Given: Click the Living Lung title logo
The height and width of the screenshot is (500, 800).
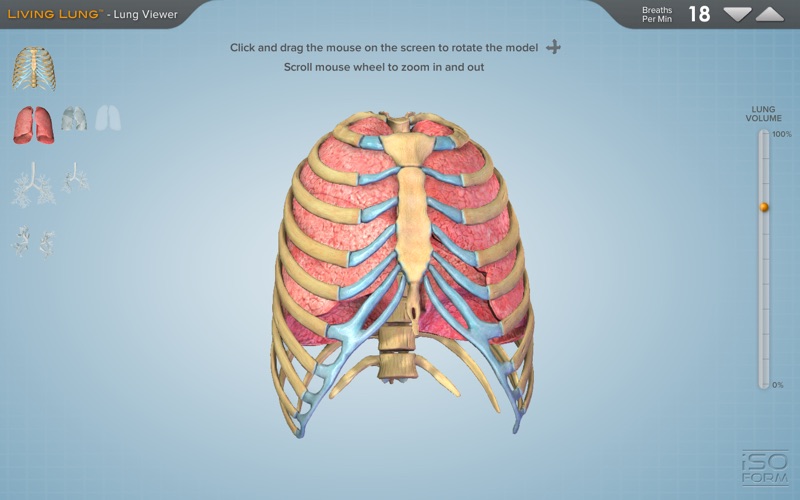Looking at the screenshot, I should pos(53,14).
